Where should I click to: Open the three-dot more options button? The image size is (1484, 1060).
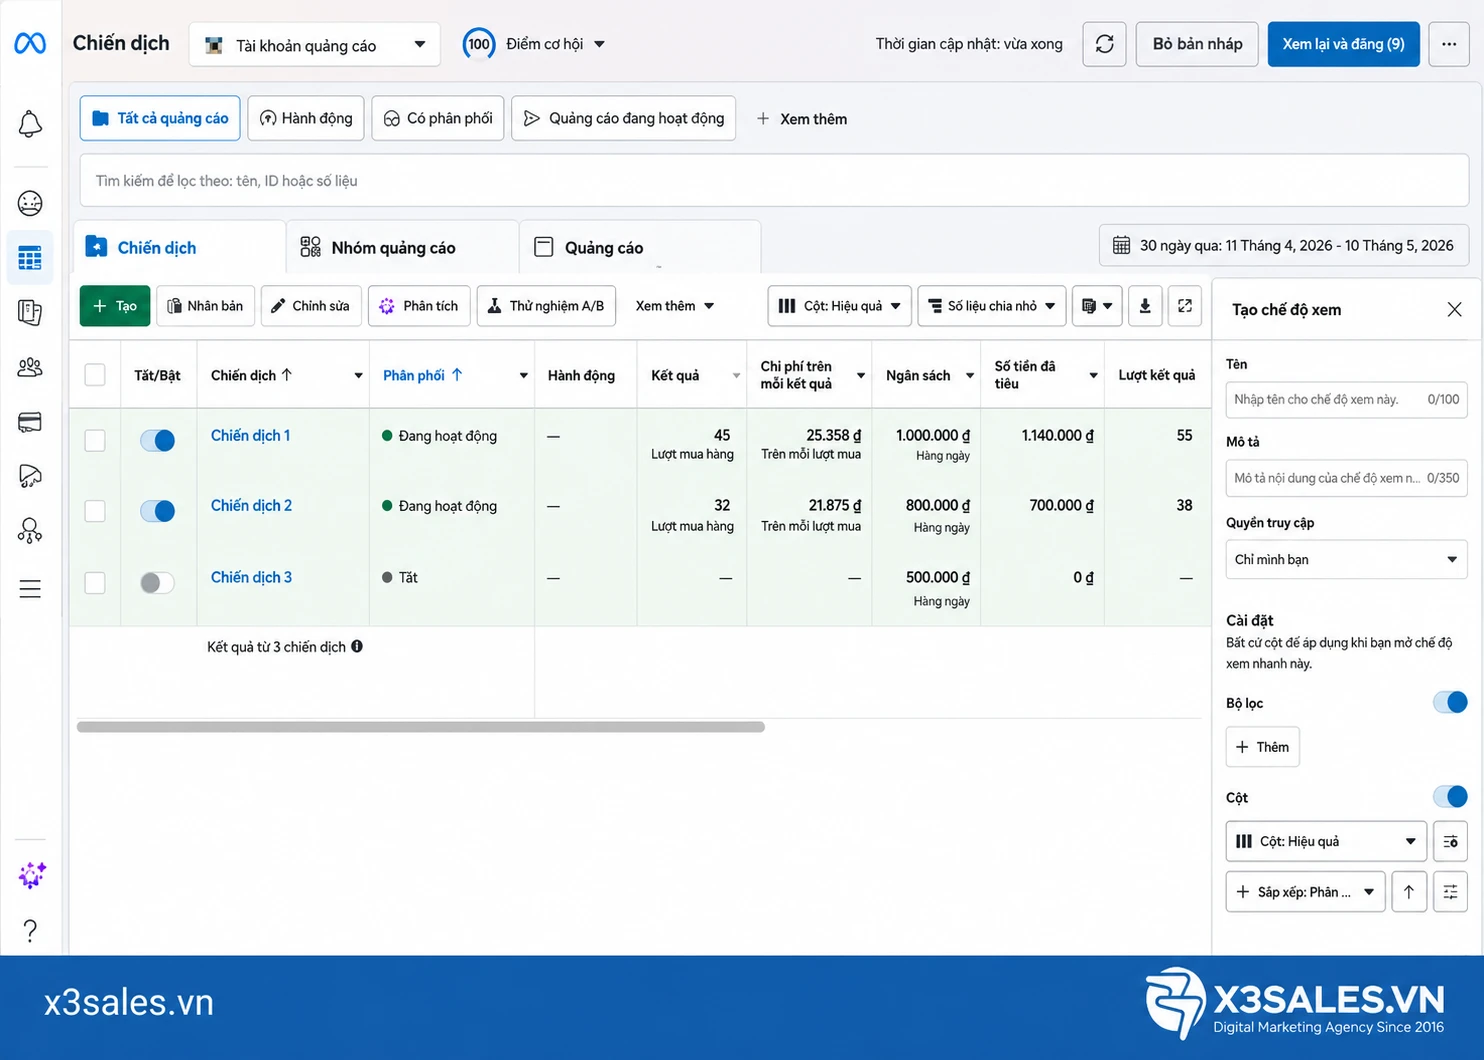1448,44
